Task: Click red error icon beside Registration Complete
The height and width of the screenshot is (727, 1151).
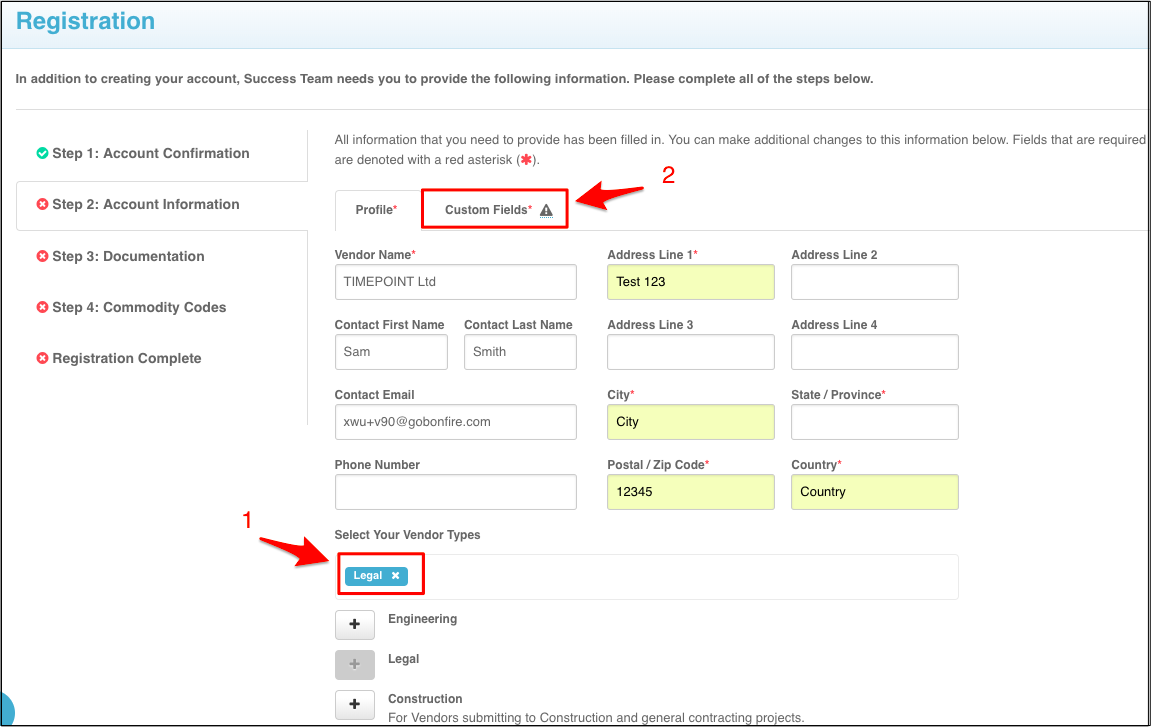Action: [42, 359]
